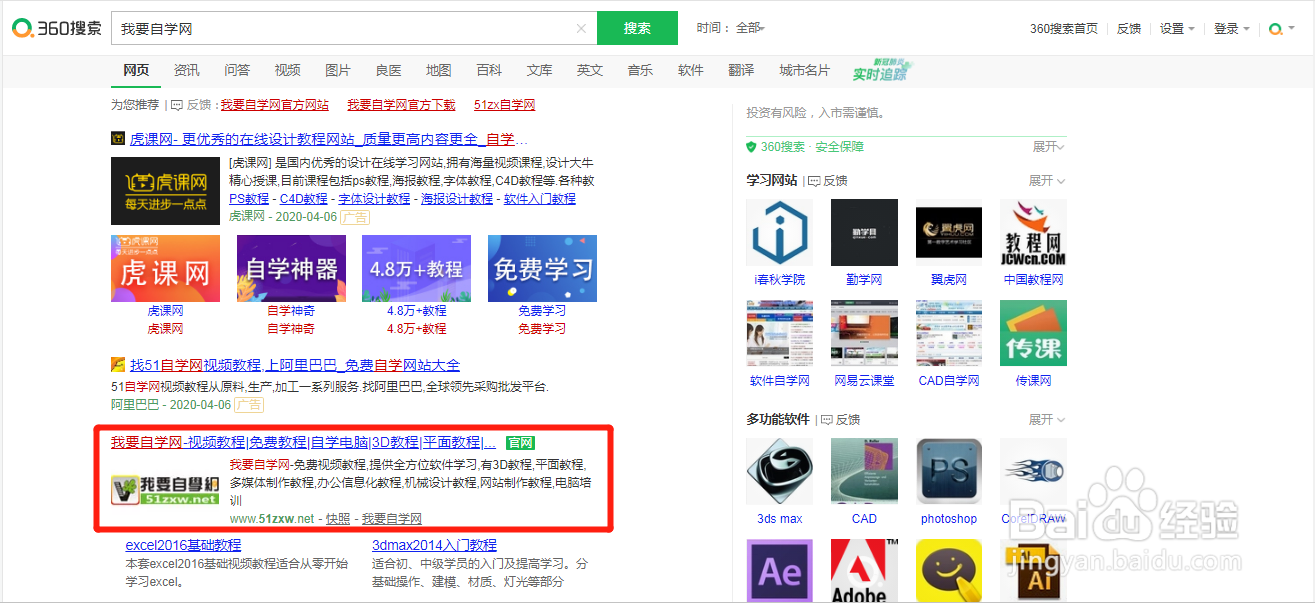Switch to the 音乐 tab
The image size is (1315, 606).
tap(640, 70)
